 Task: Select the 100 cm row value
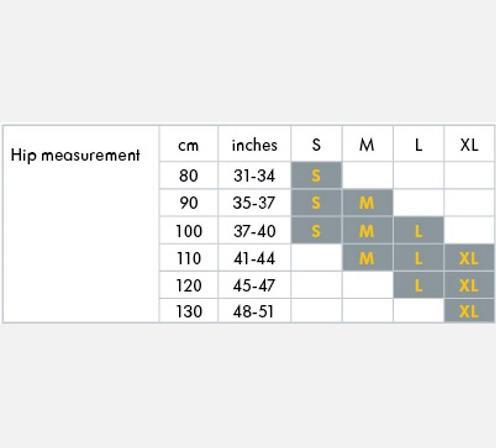click(x=189, y=231)
